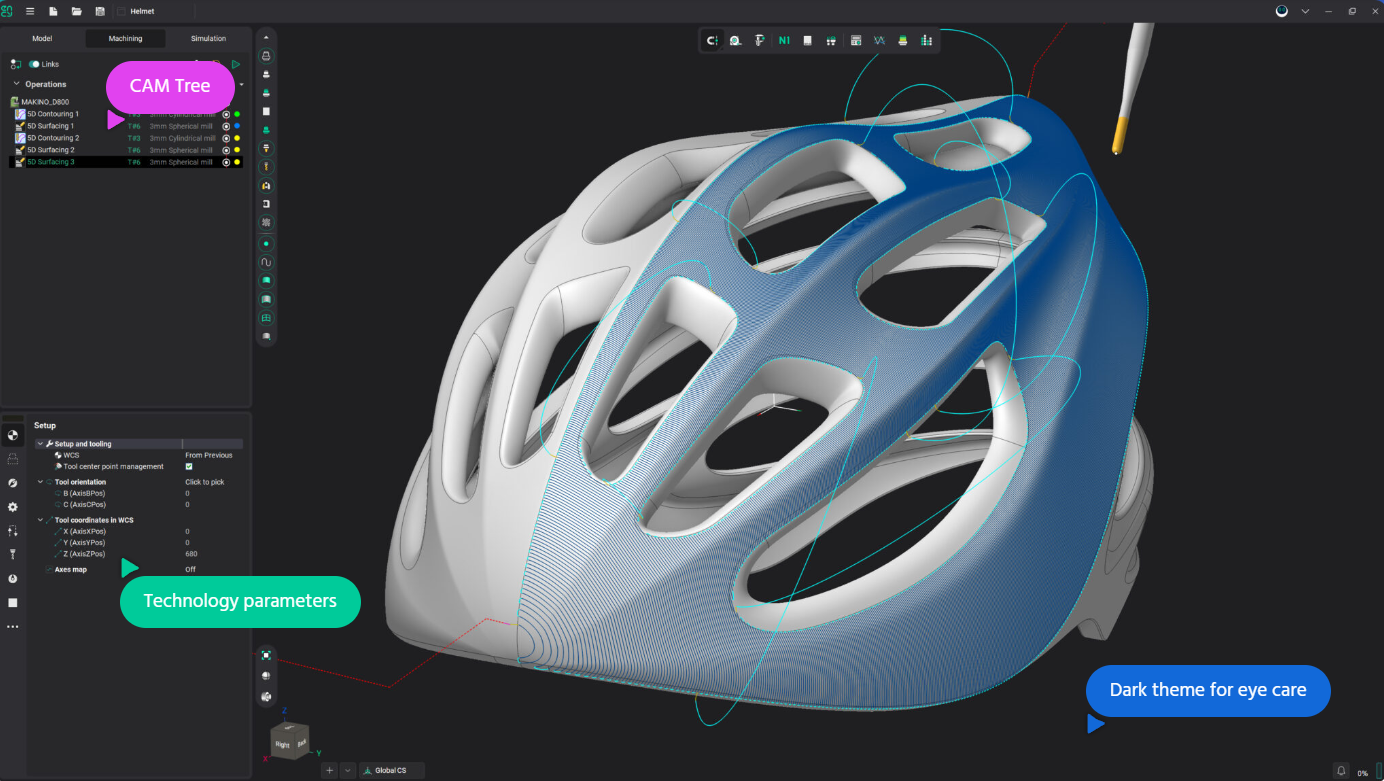Viewport: 1384px width, 781px height.
Task: Click the open folder icon in title bar
Action: point(77,11)
